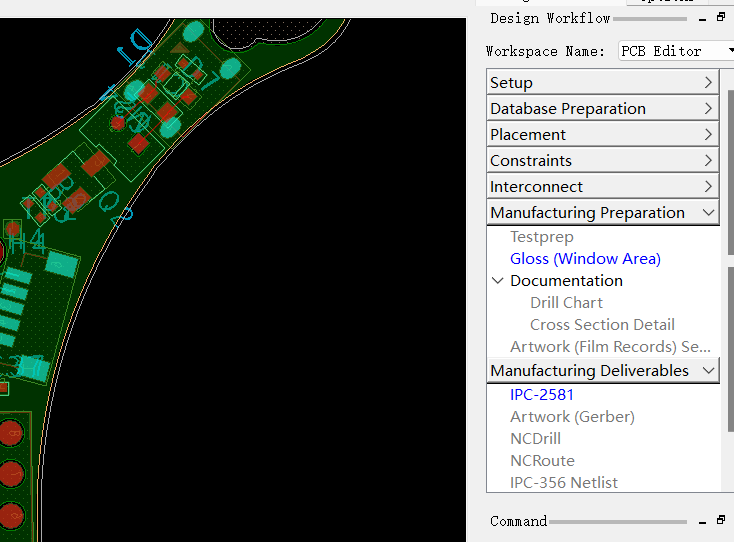Undock the Command panel
Screen dimensions: 734x542
point(721,521)
